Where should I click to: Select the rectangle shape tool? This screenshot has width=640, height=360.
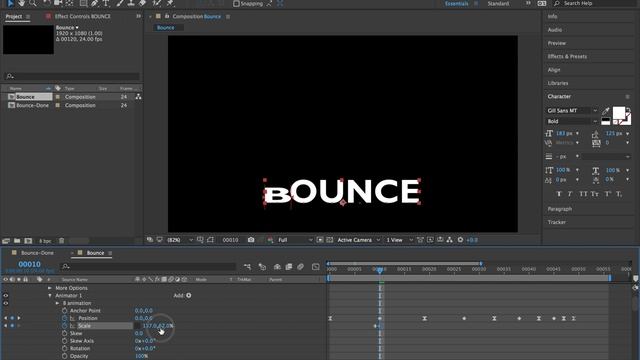pos(84,3)
